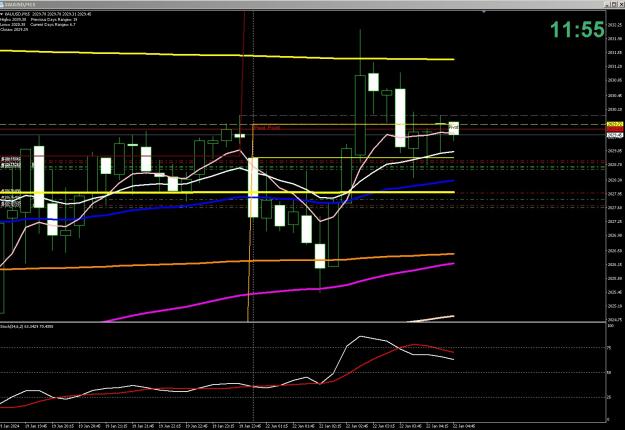
Task: Click the red current price label on the price axis
Action: point(615,130)
